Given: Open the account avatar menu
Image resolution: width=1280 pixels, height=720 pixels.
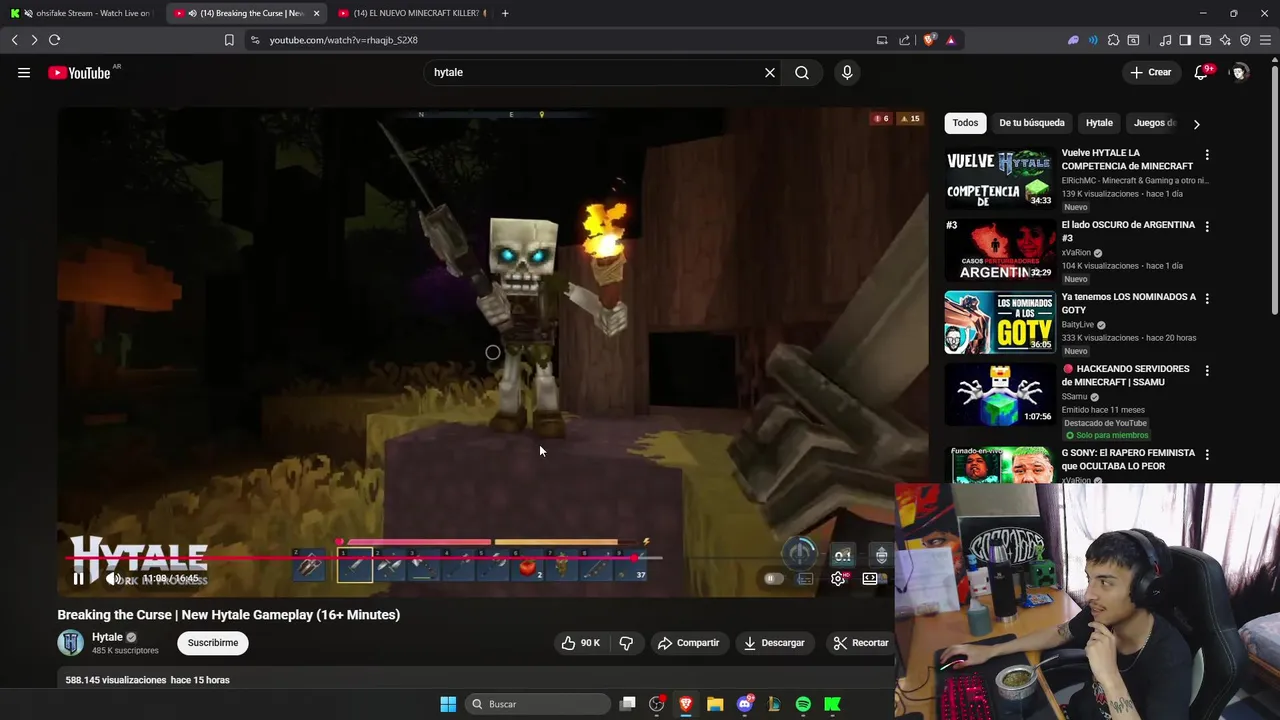Looking at the screenshot, I should pos(1239,72).
